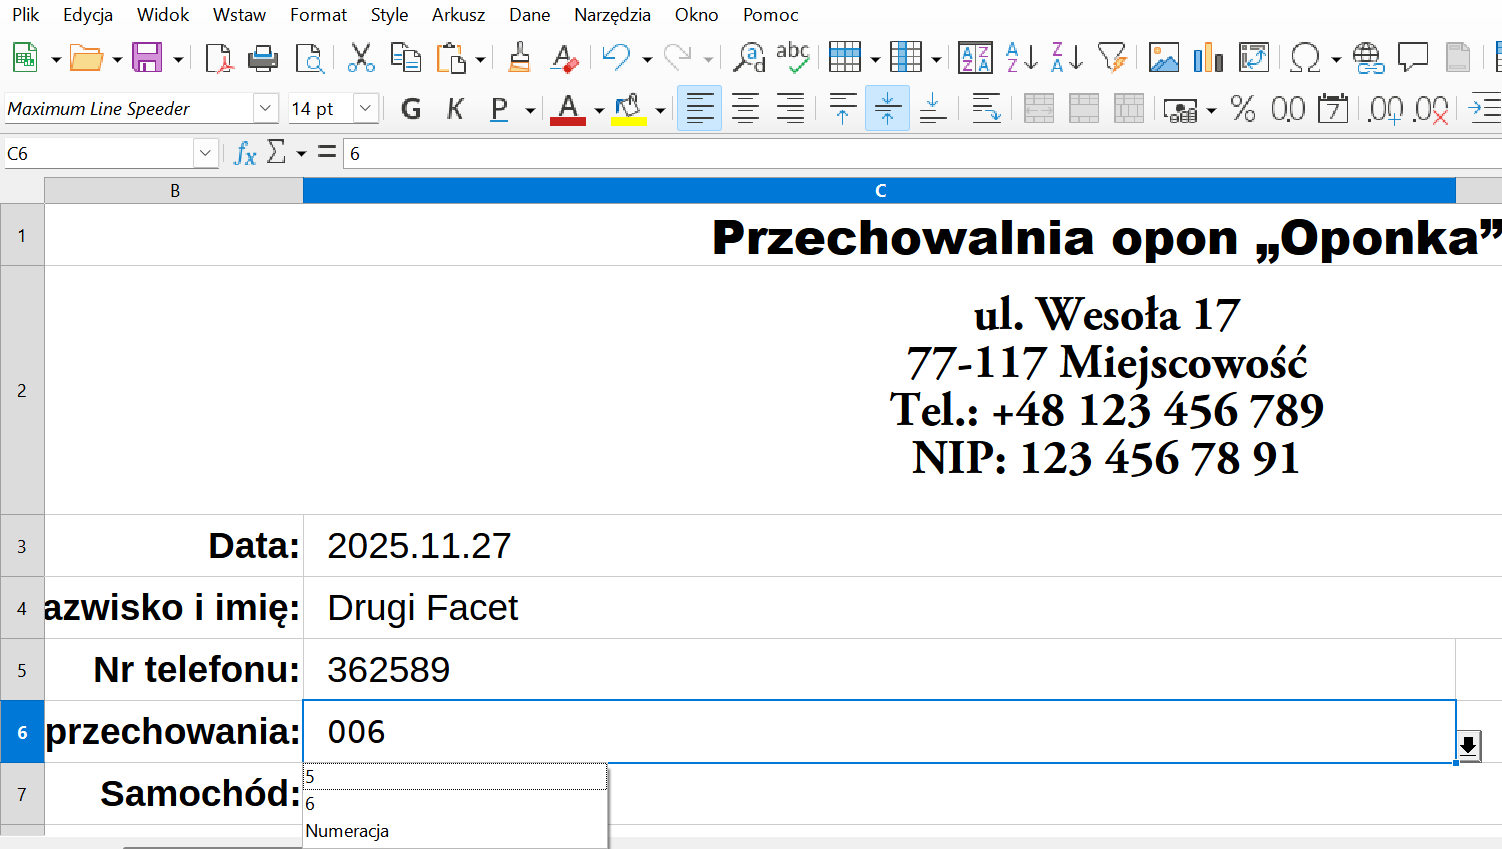This screenshot has width=1502, height=849.
Task: Sort ascending A to Z
Action: coord(1021,58)
